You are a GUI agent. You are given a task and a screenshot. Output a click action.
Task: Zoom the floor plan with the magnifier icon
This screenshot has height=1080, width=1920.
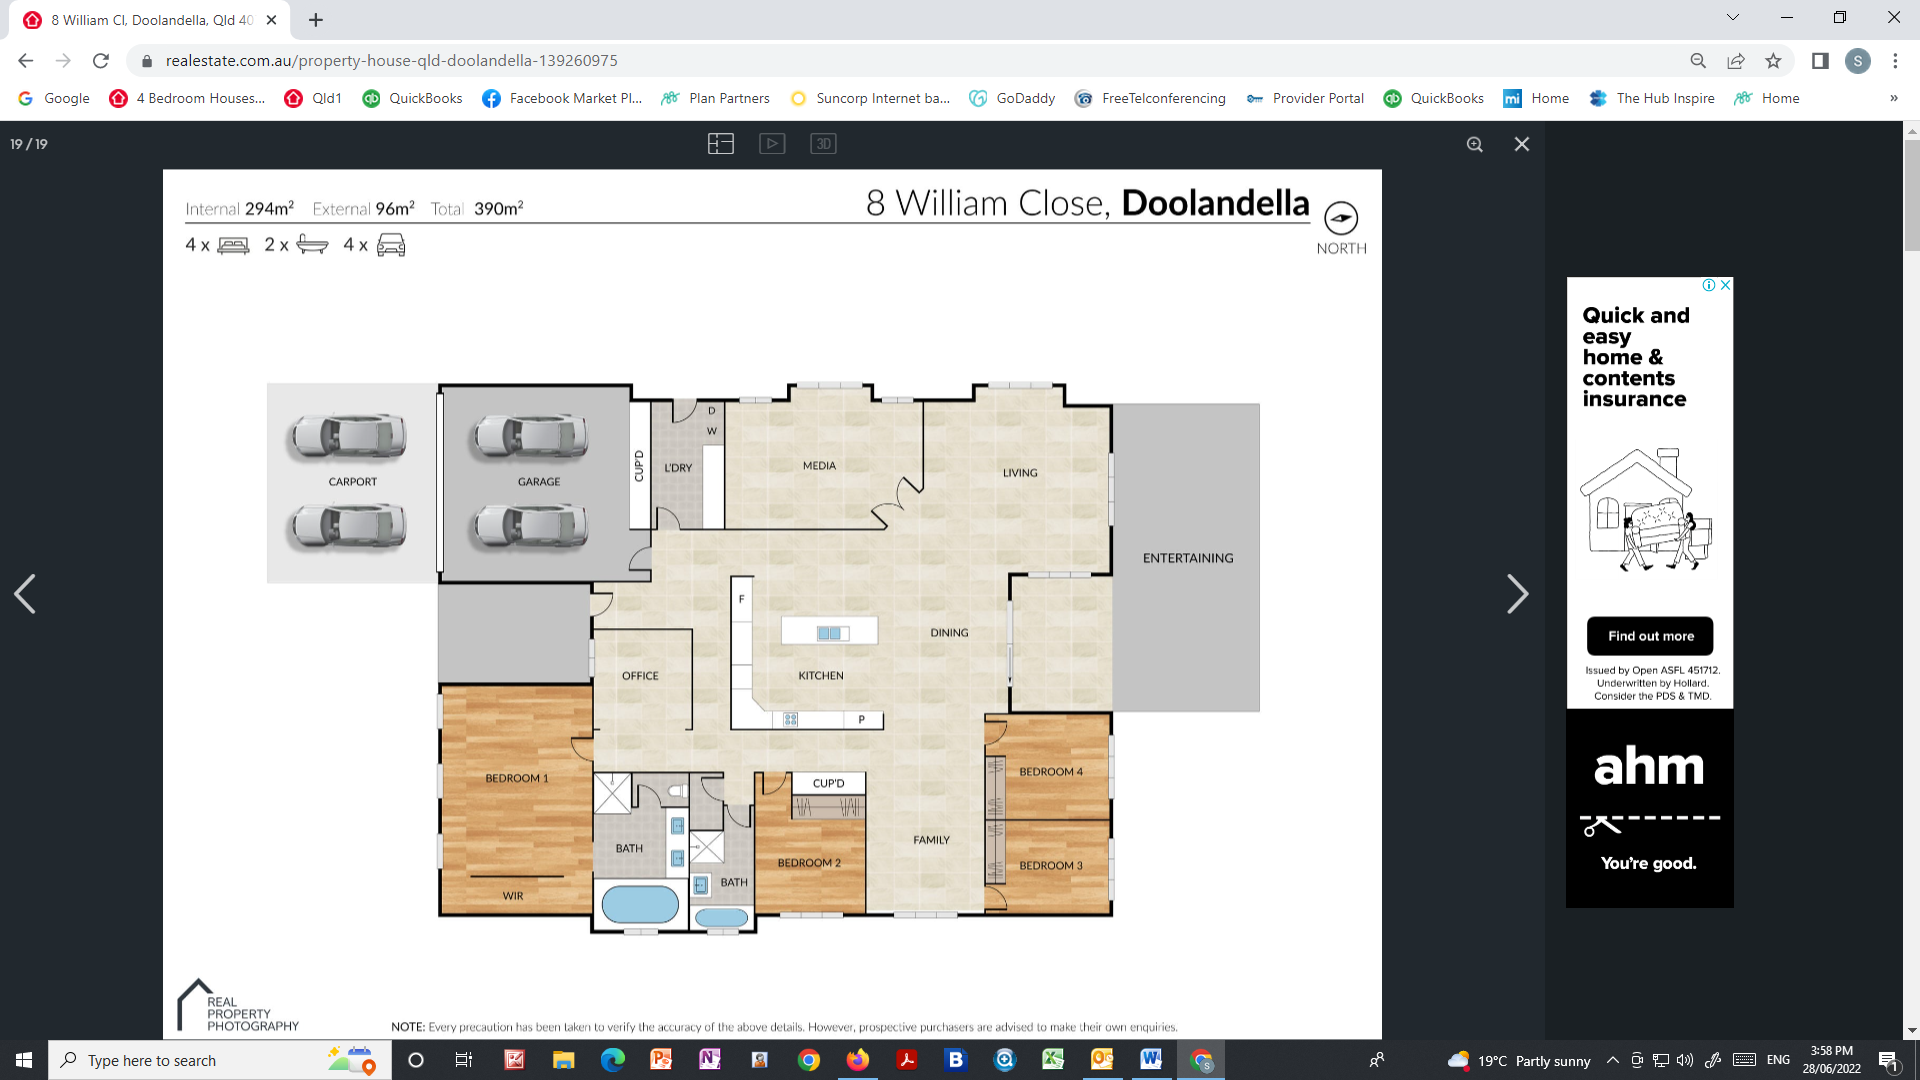[1474, 143]
